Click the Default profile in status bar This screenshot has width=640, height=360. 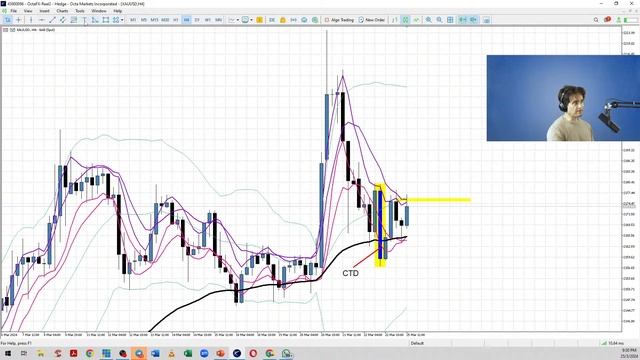(417, 343)
